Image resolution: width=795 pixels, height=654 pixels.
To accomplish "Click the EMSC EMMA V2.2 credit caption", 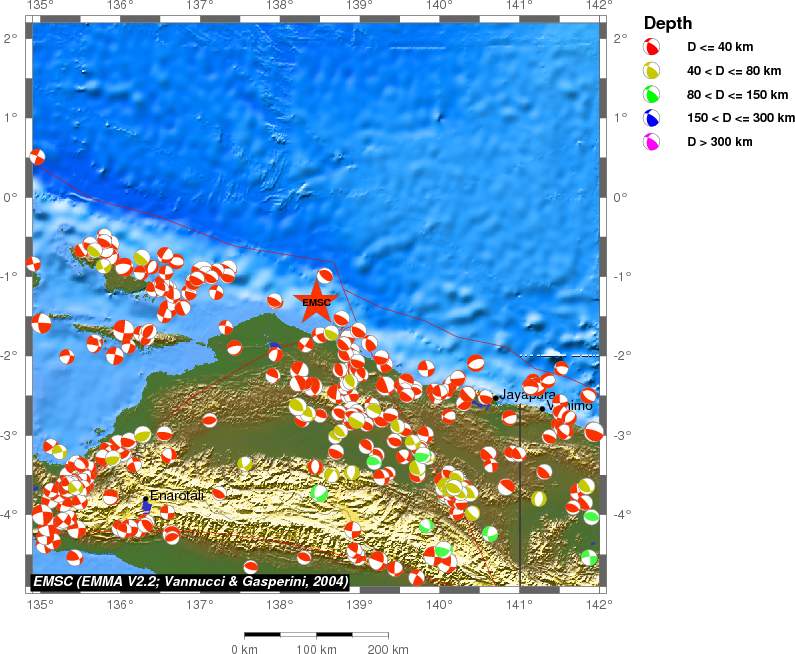I will [x=191, y=581].
